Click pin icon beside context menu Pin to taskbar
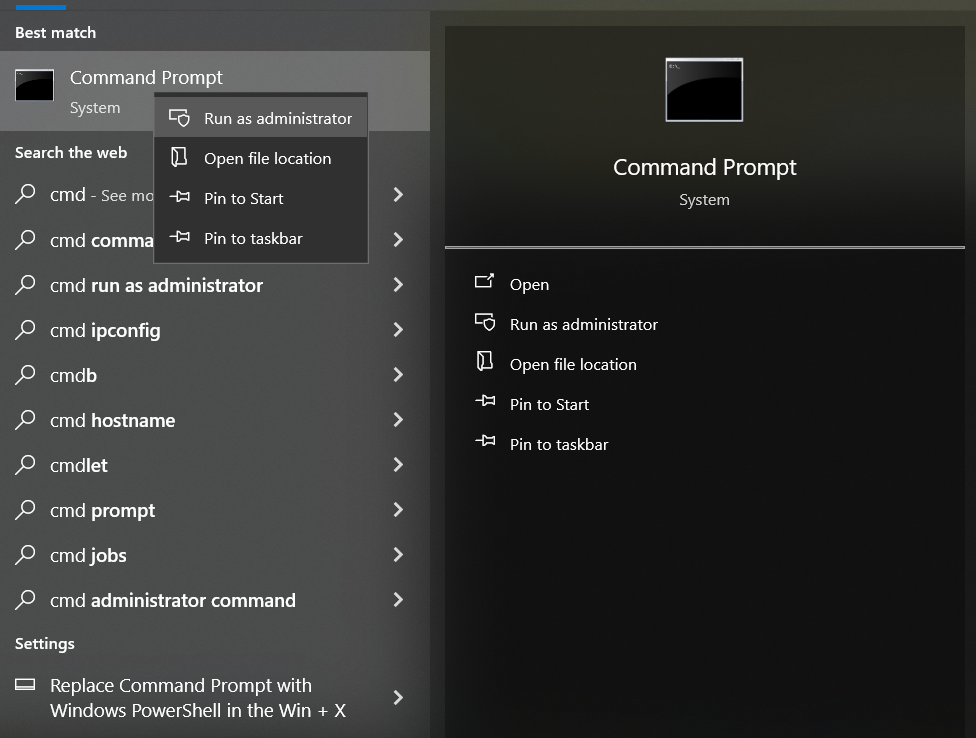 [179, 237]
